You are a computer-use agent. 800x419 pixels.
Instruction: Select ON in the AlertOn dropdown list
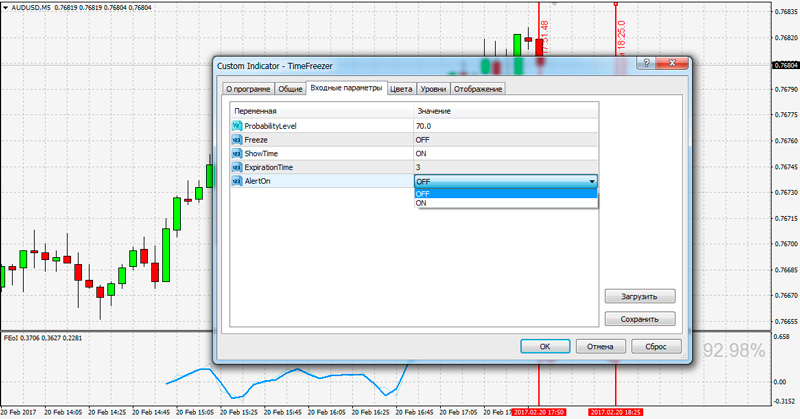coord(505,203)
